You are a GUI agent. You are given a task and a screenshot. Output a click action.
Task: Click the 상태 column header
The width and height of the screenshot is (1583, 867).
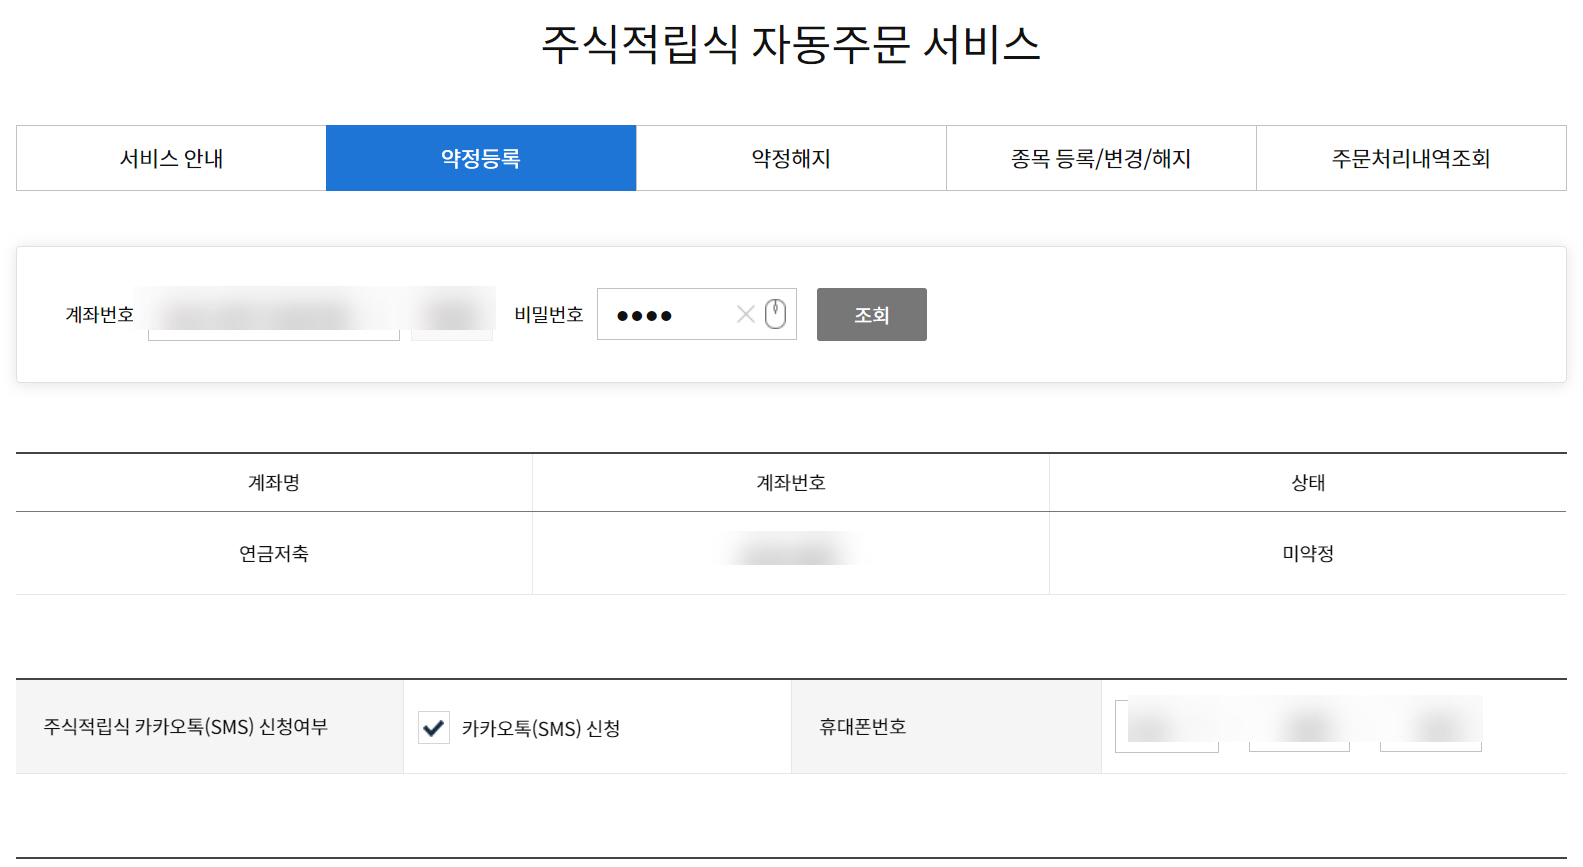coord(1308,482)
